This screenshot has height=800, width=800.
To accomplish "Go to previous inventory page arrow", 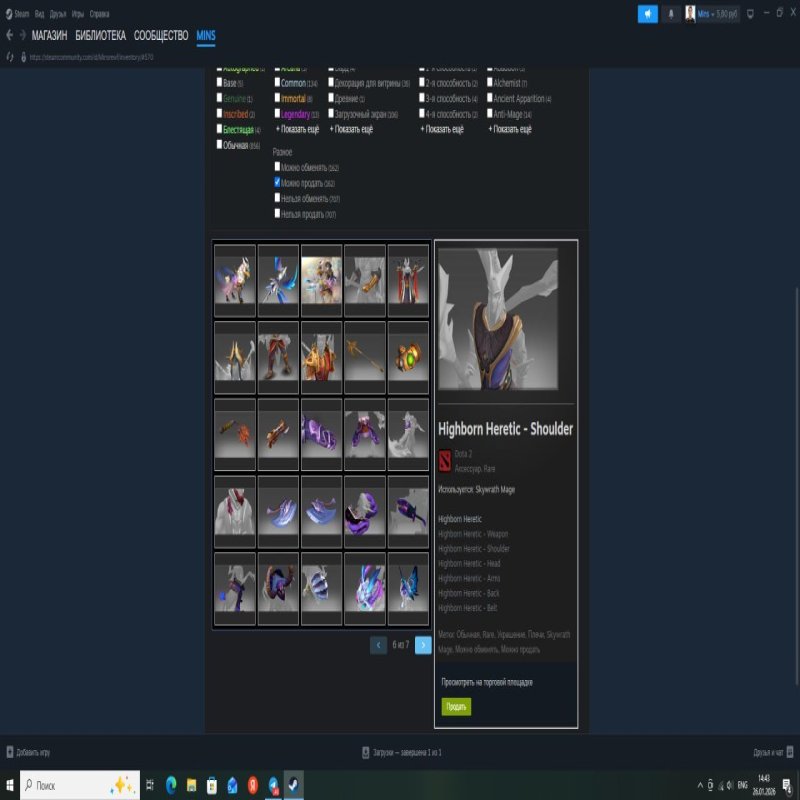I will (x=378, y=645).
